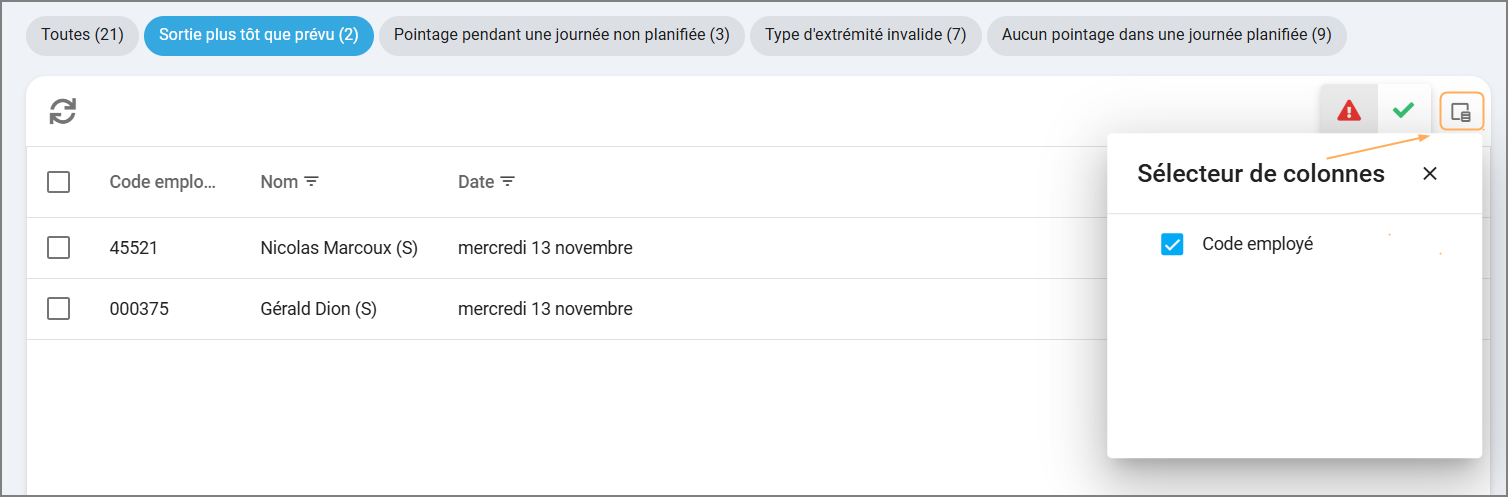Switch to the Toutes (21) tab
1508x497 pixels.
click(x=82, y=35)
